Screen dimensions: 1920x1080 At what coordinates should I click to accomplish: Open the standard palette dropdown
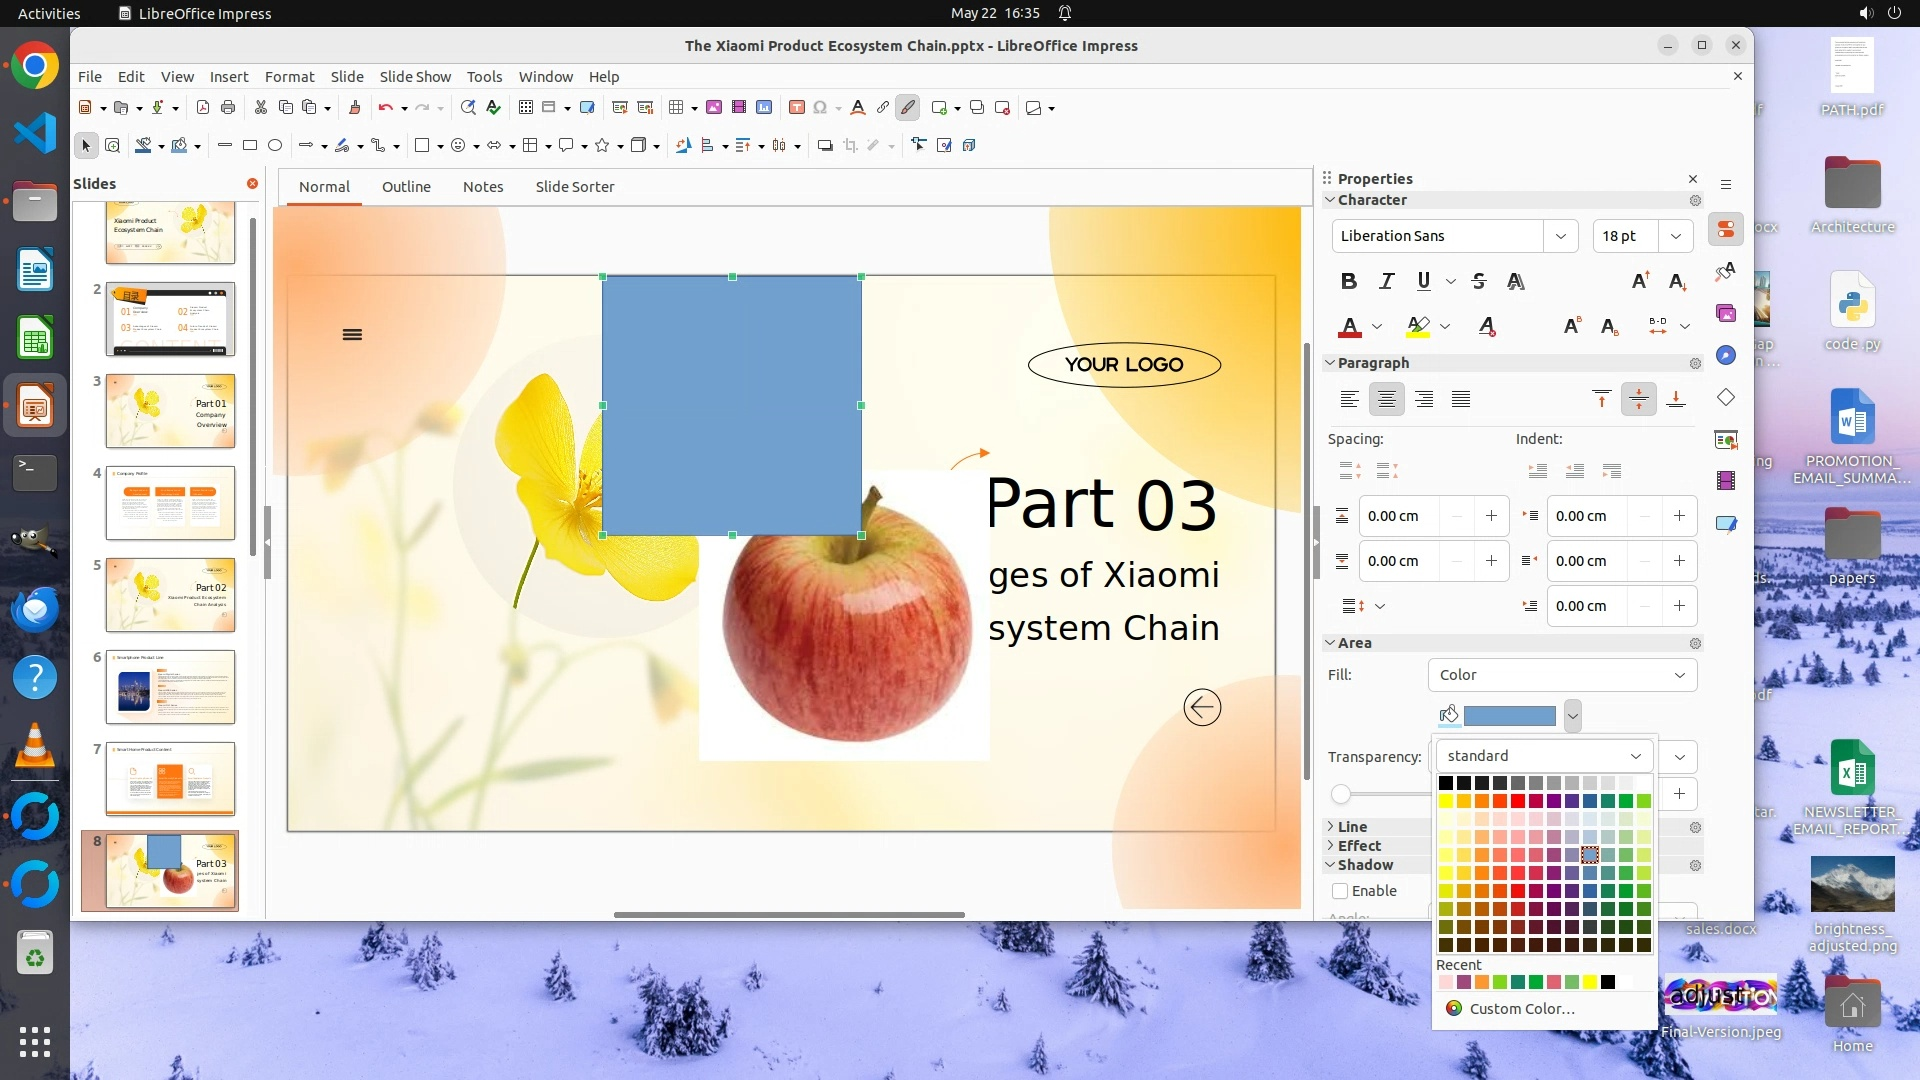[1543, 756]
